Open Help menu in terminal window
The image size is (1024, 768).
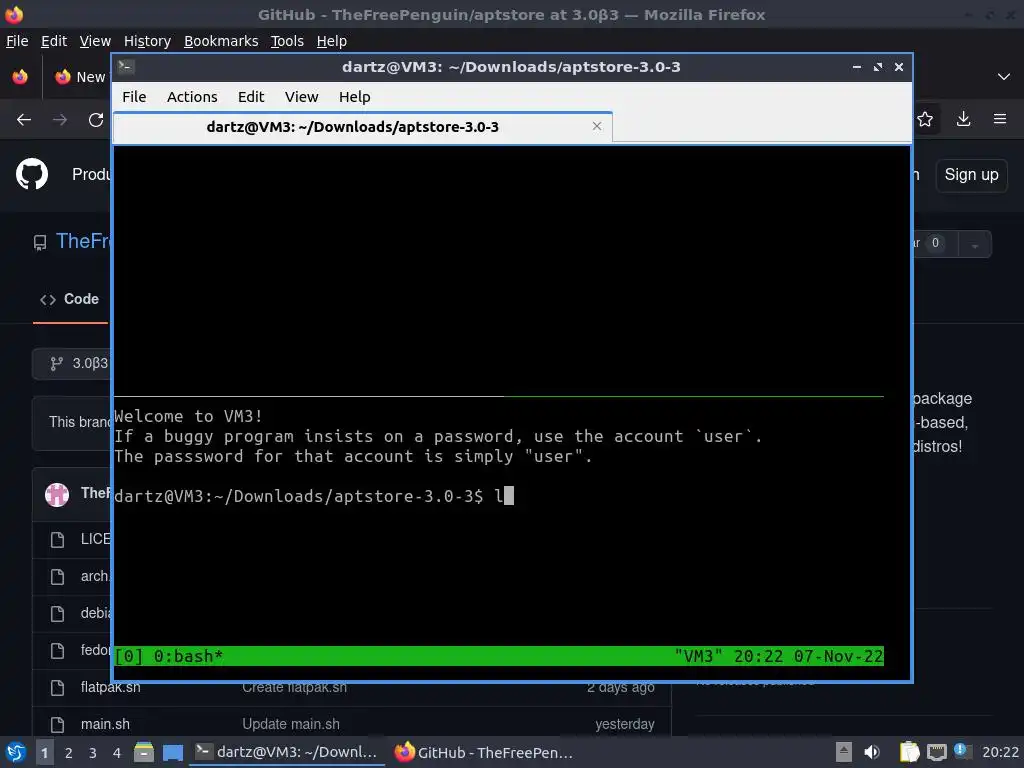tap(355, 97)
